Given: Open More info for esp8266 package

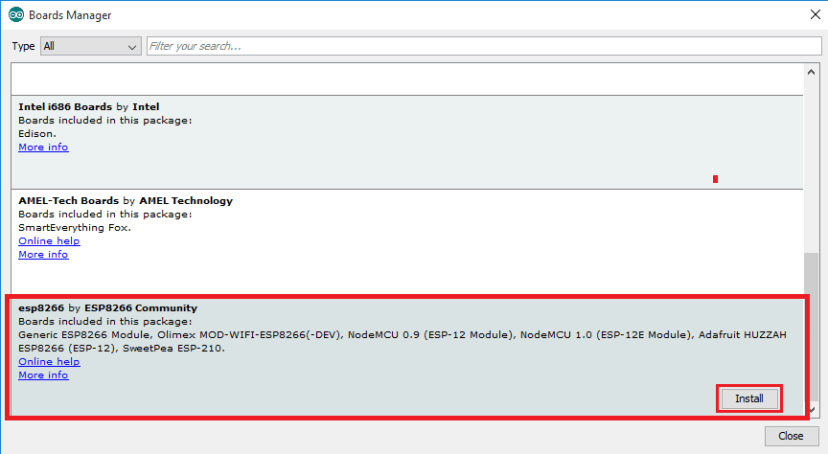Looking at the screenshot, I should [x=43, y=375].
